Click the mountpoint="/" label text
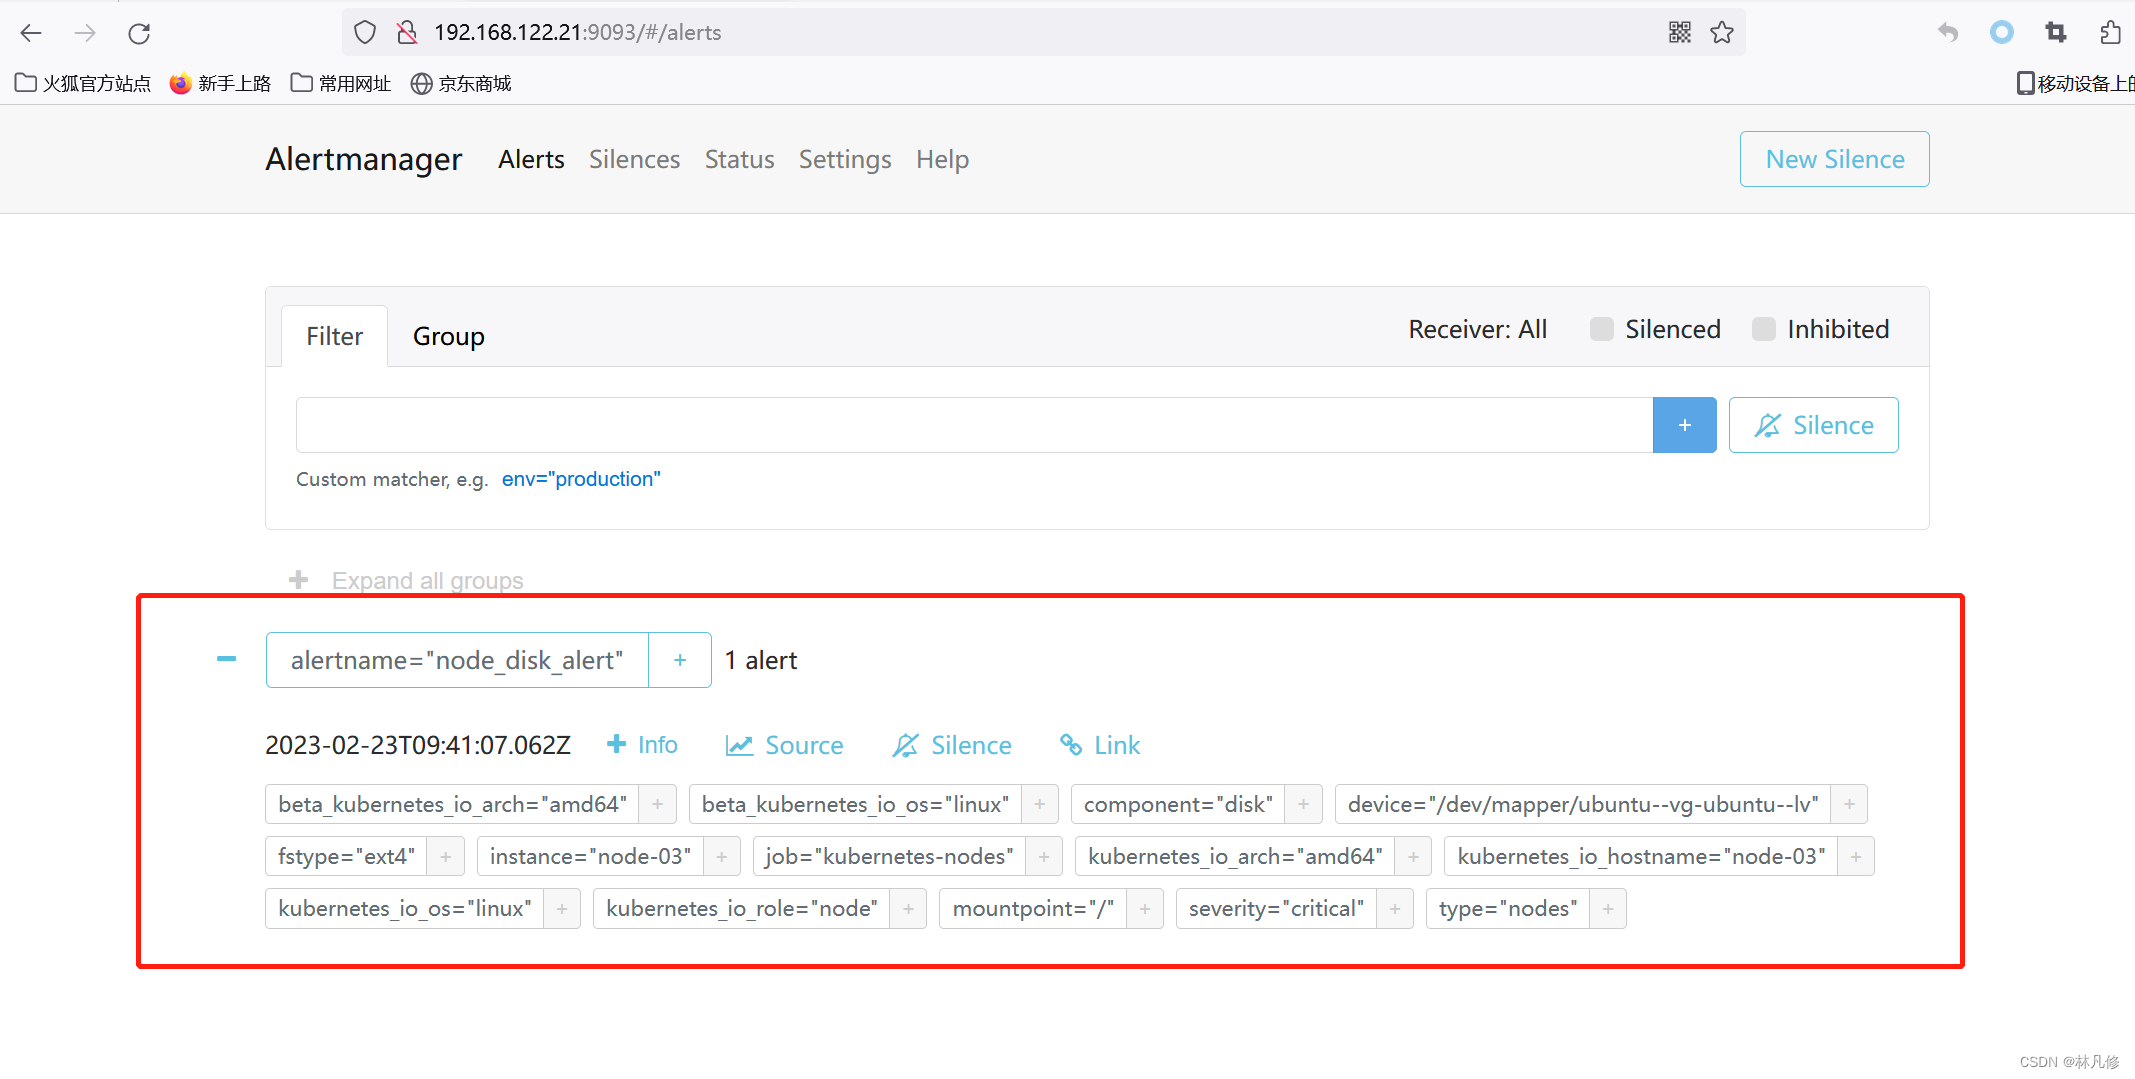Viewport: 2135px width, 1079px height. (x=1033, y=908)
